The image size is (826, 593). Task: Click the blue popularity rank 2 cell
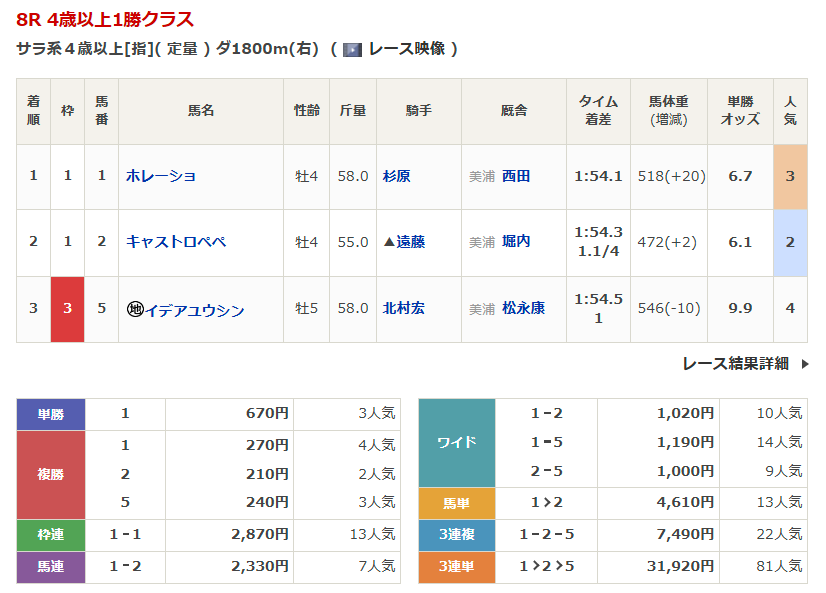[x=790, y=242]
